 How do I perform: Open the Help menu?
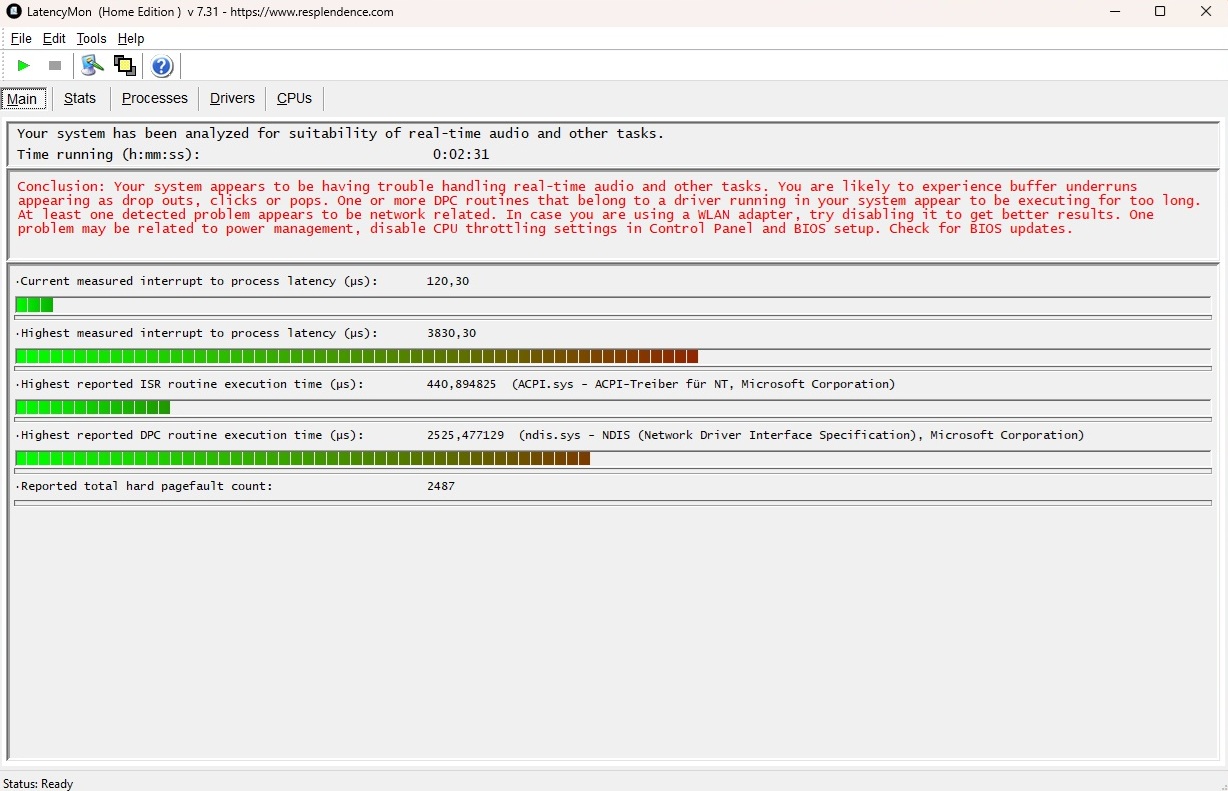tap(131, 38)
